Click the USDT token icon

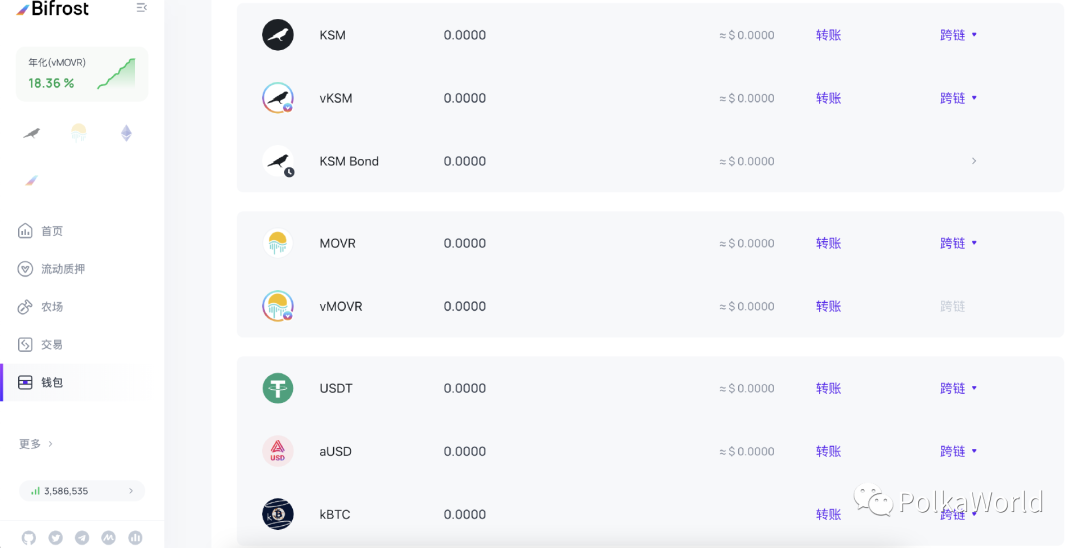coord(277,388)
